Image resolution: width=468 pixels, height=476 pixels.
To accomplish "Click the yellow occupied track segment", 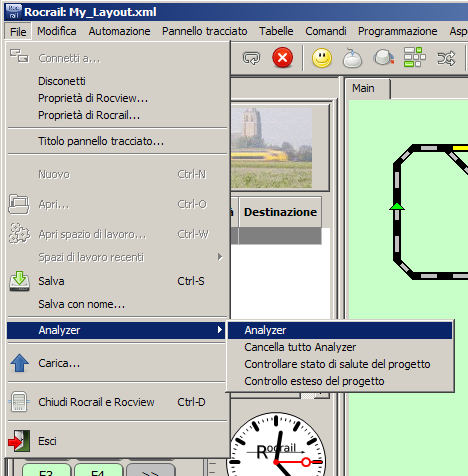I will [x=460, y=148].
